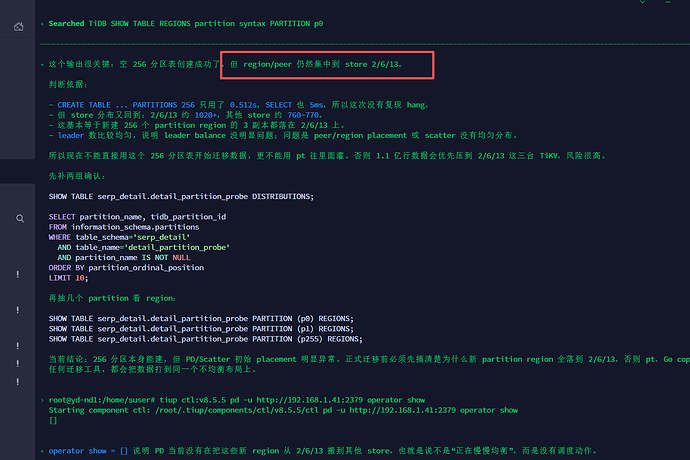Click the heading '先补两组确认:'
Image resolution: width=690 pixels, height=460 pixels.
77,176
